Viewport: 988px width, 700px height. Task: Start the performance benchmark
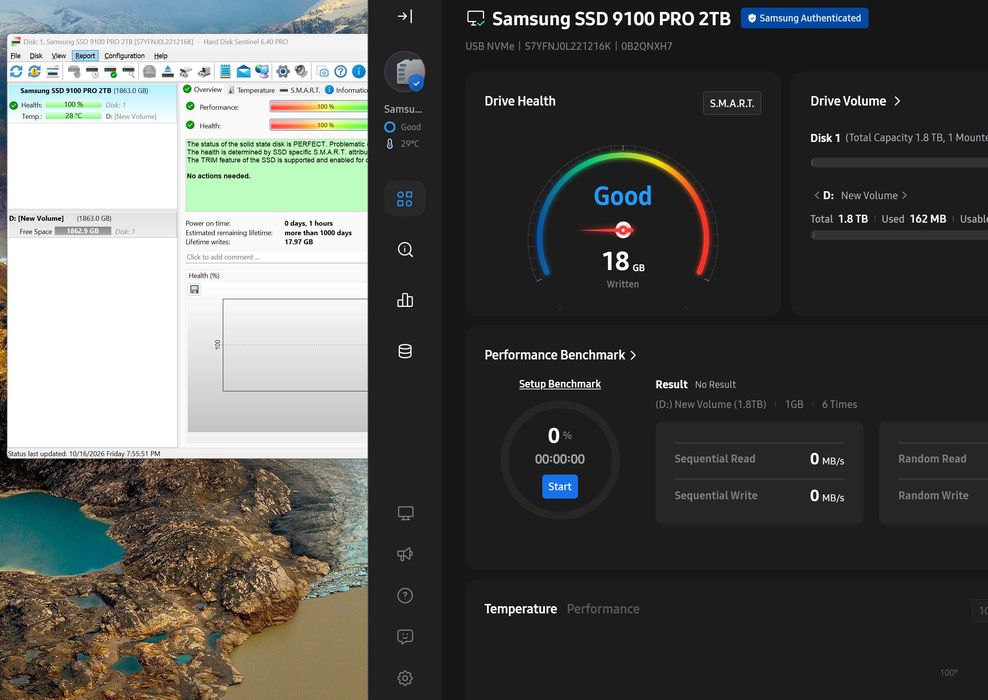(x=560, y=486)
